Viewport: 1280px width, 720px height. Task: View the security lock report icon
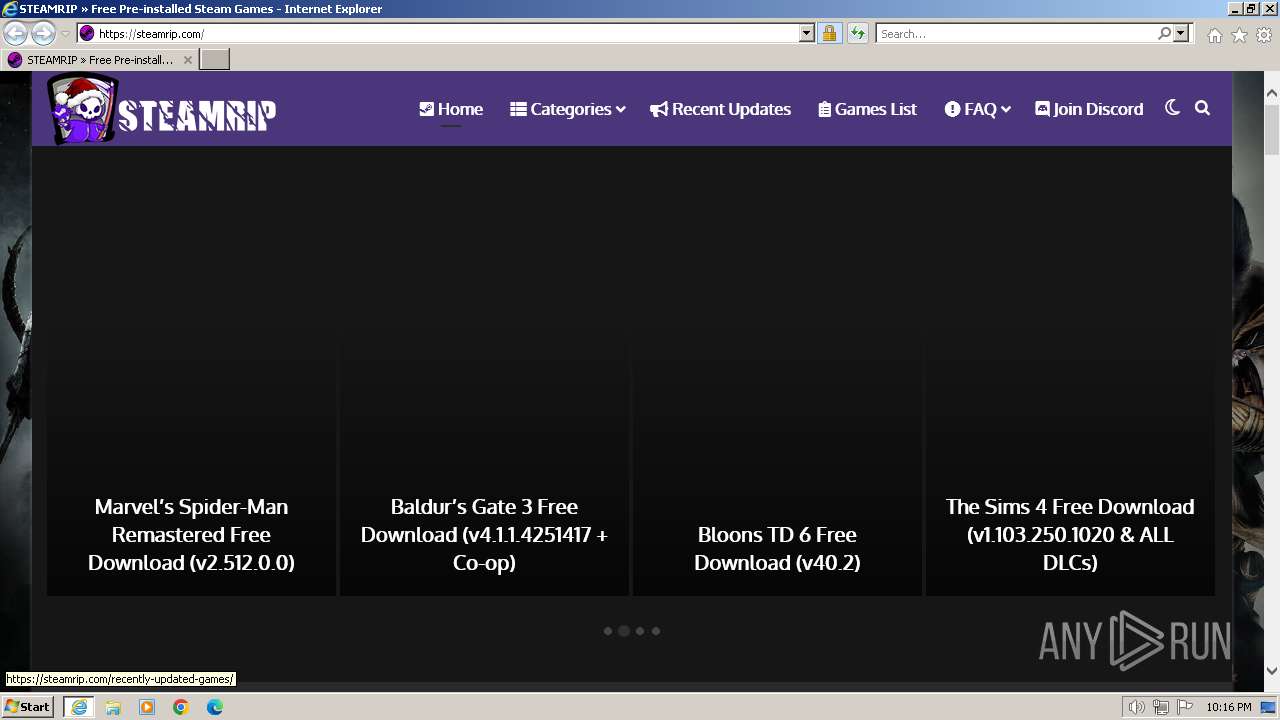[x=829, y=33]
